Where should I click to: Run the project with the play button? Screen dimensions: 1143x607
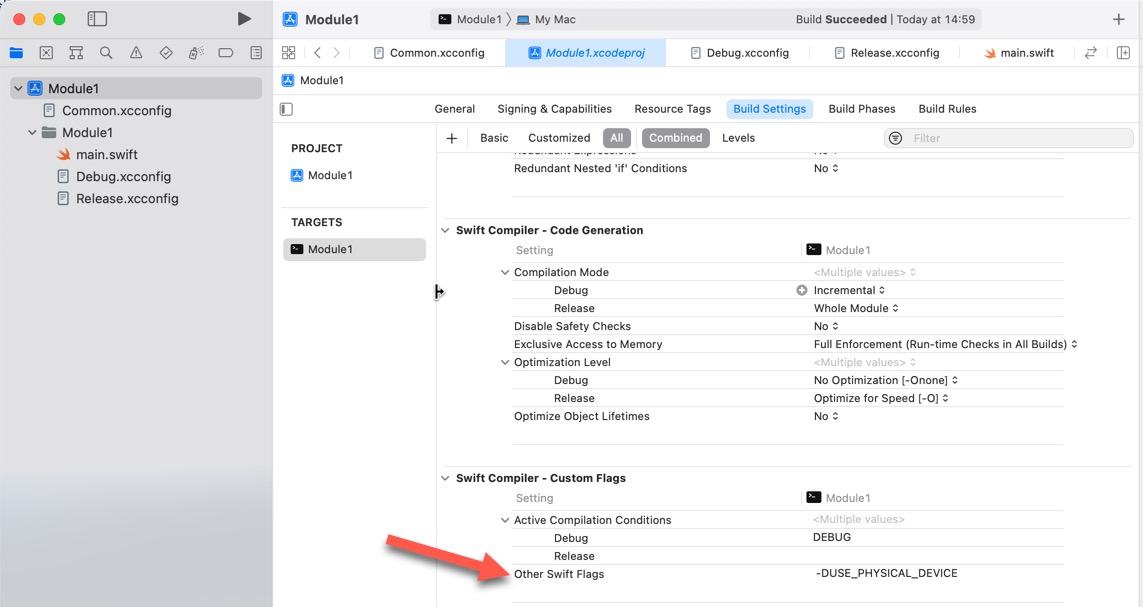click(244, 19)
